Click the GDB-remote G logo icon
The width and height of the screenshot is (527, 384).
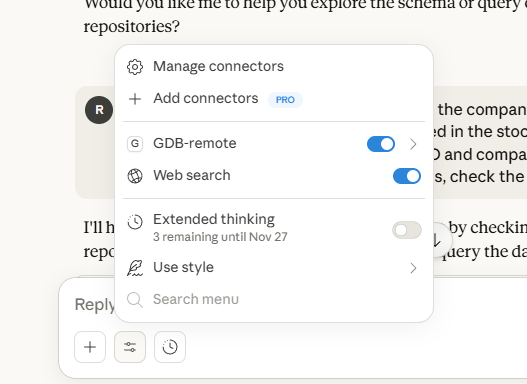pos(135,144)
